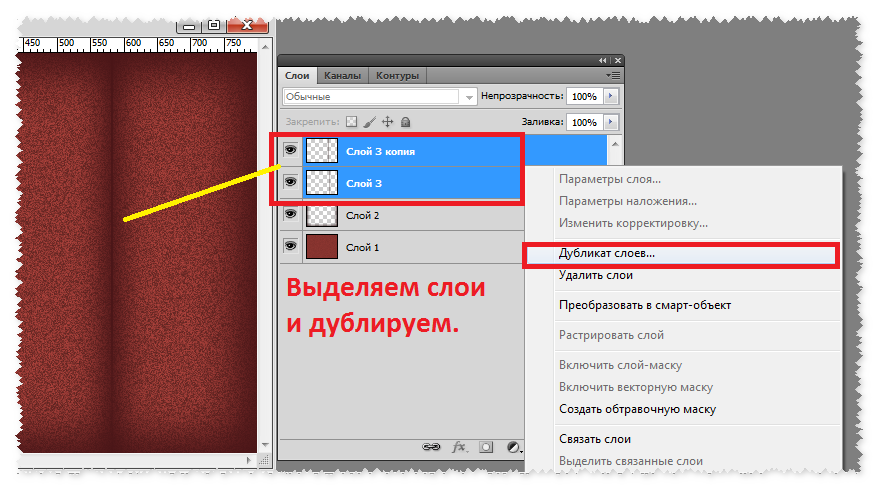Click layers list scrollbar up arrow
This screenshot has width=879, height=491.
615,144
